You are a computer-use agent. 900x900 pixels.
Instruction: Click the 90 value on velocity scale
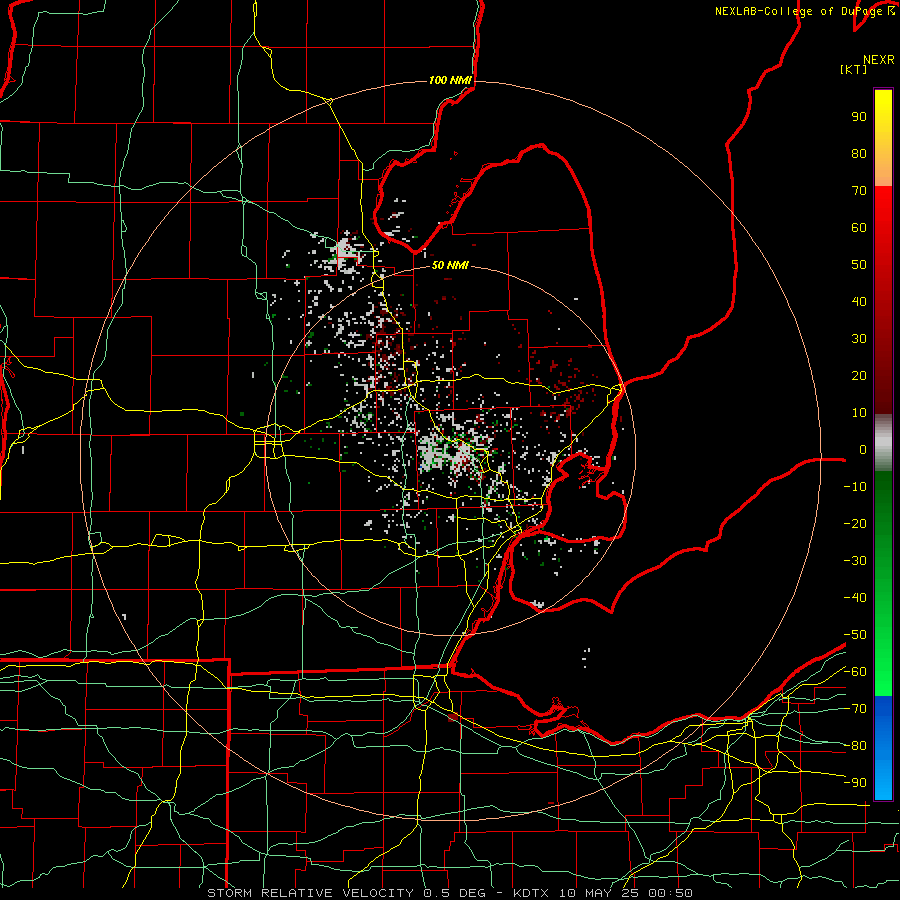[x=859, y=117]
